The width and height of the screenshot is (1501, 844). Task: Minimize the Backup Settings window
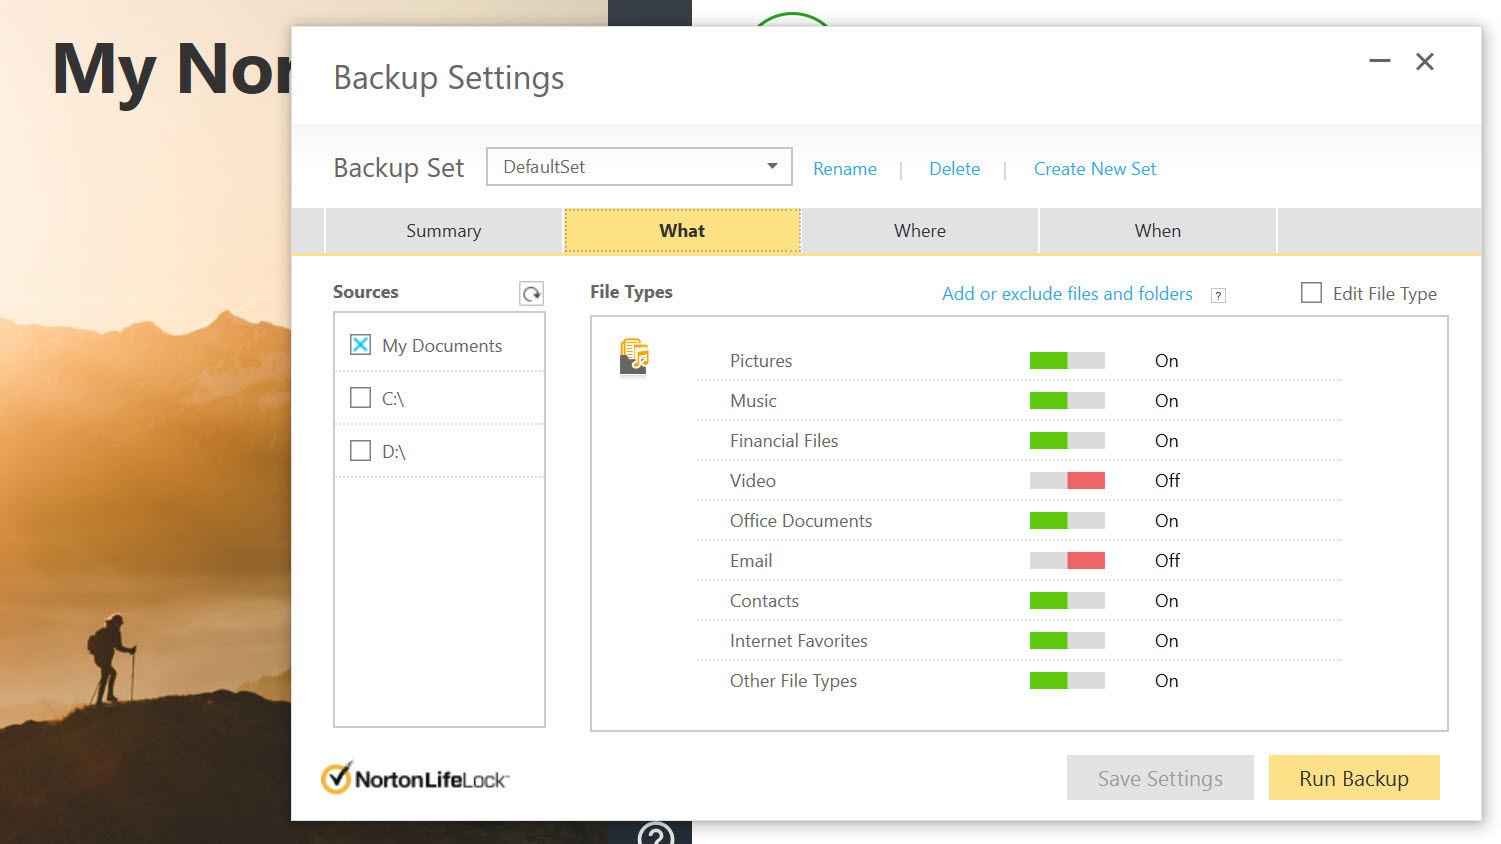(1380, 61)
